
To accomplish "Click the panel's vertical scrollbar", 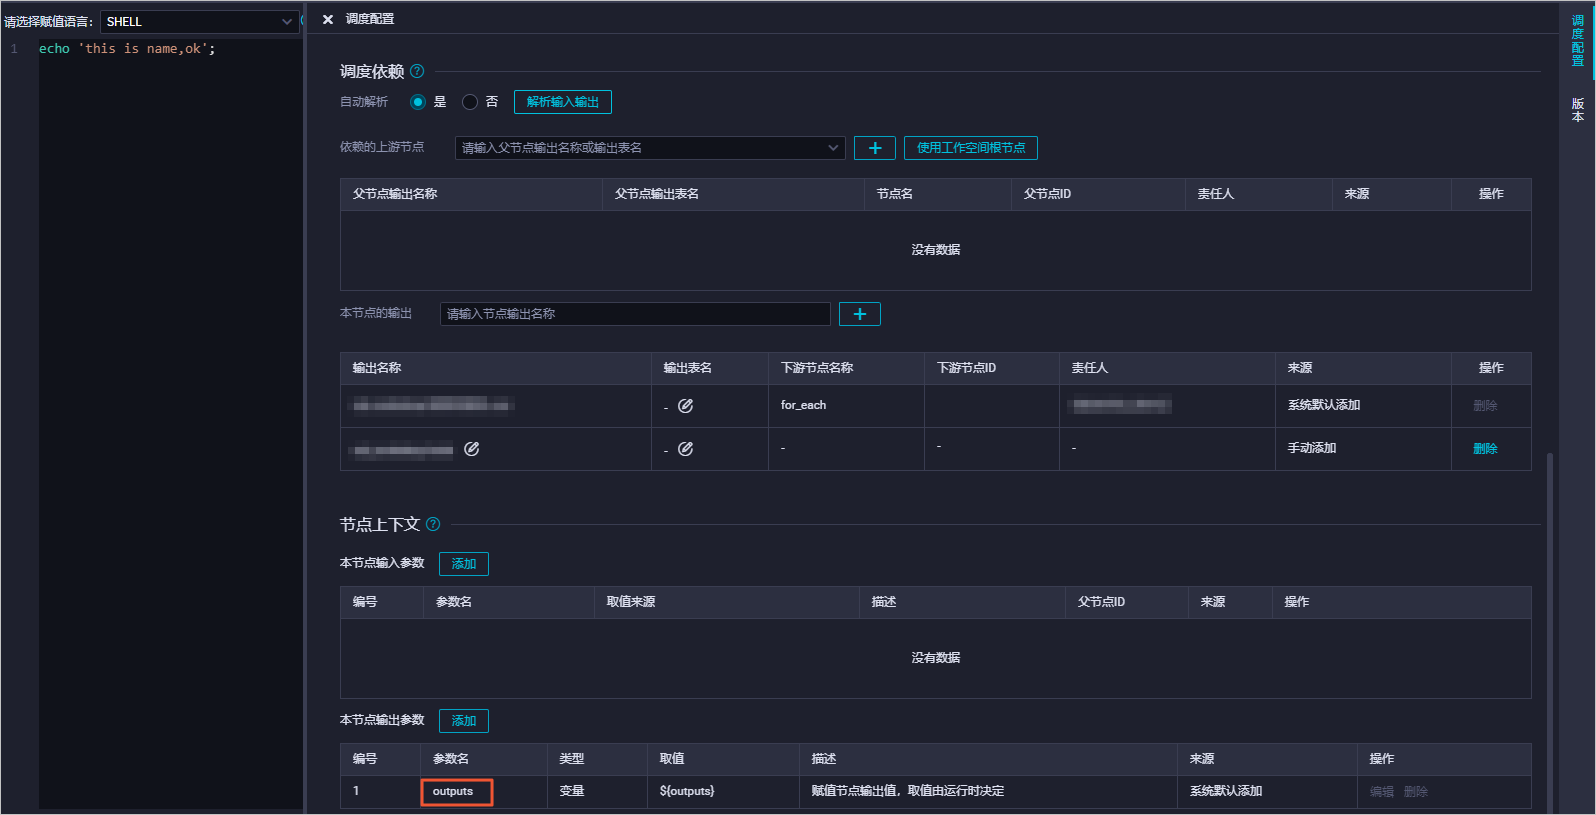I will (1550, 632).
